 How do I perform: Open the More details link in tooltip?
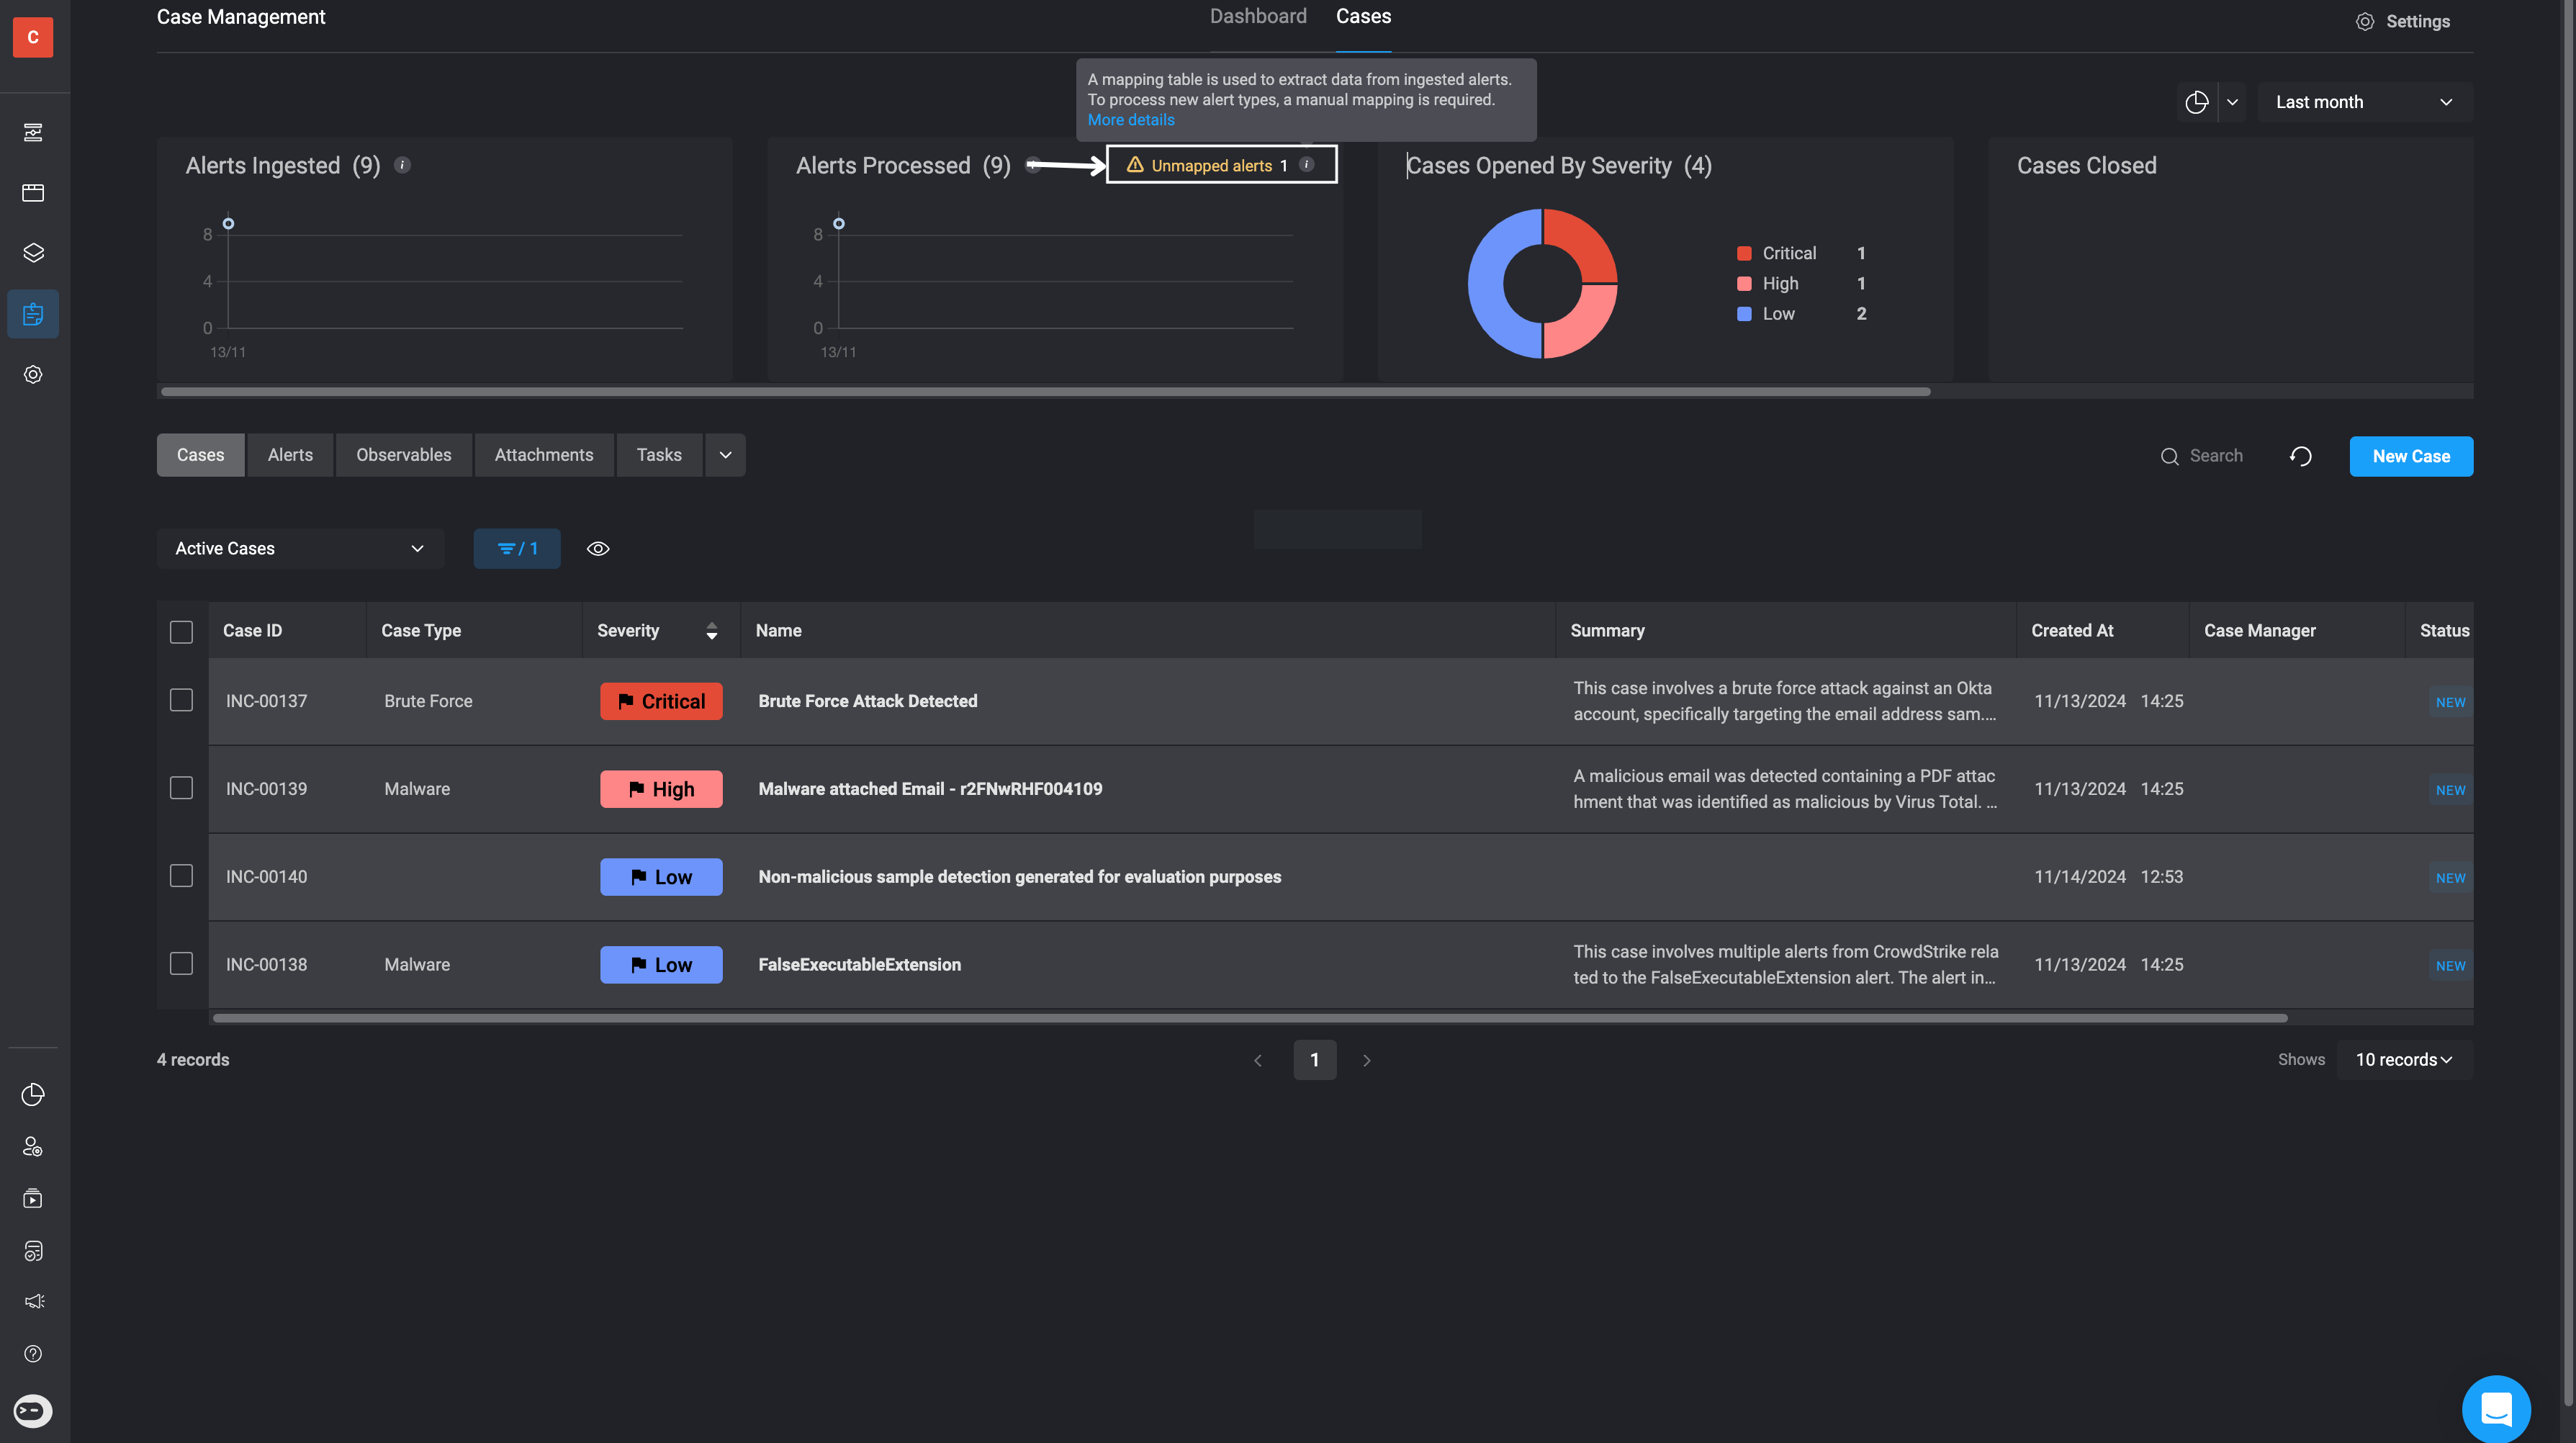pyautogui.click(x=1131, y=120)
